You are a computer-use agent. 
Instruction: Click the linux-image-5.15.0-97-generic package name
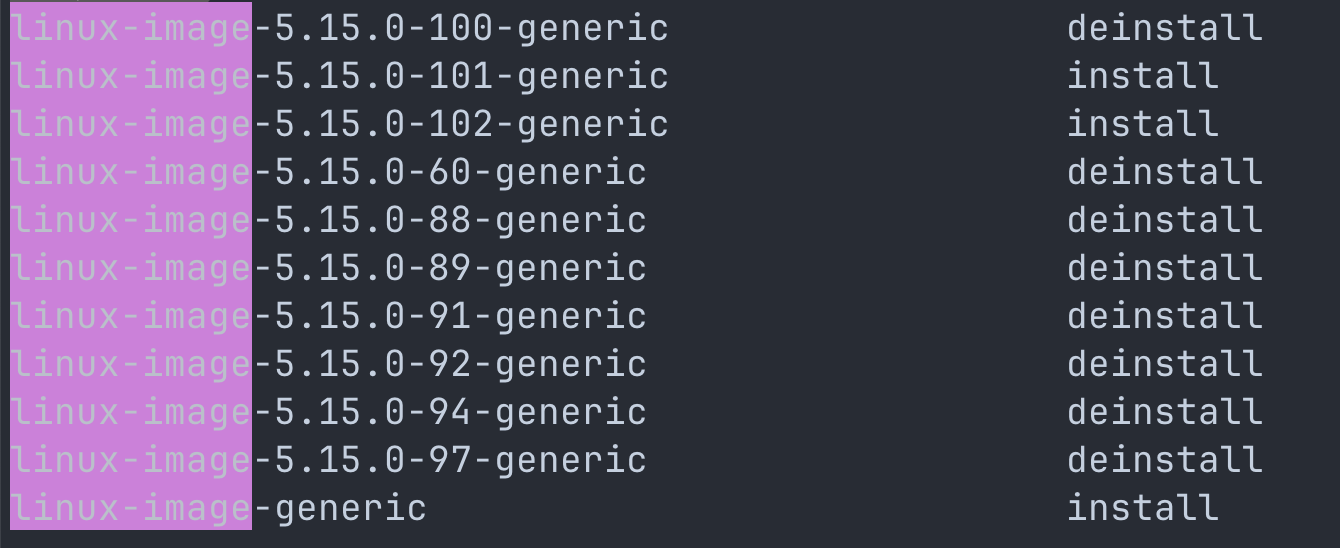pyautogui.click(x=328, y=460)
